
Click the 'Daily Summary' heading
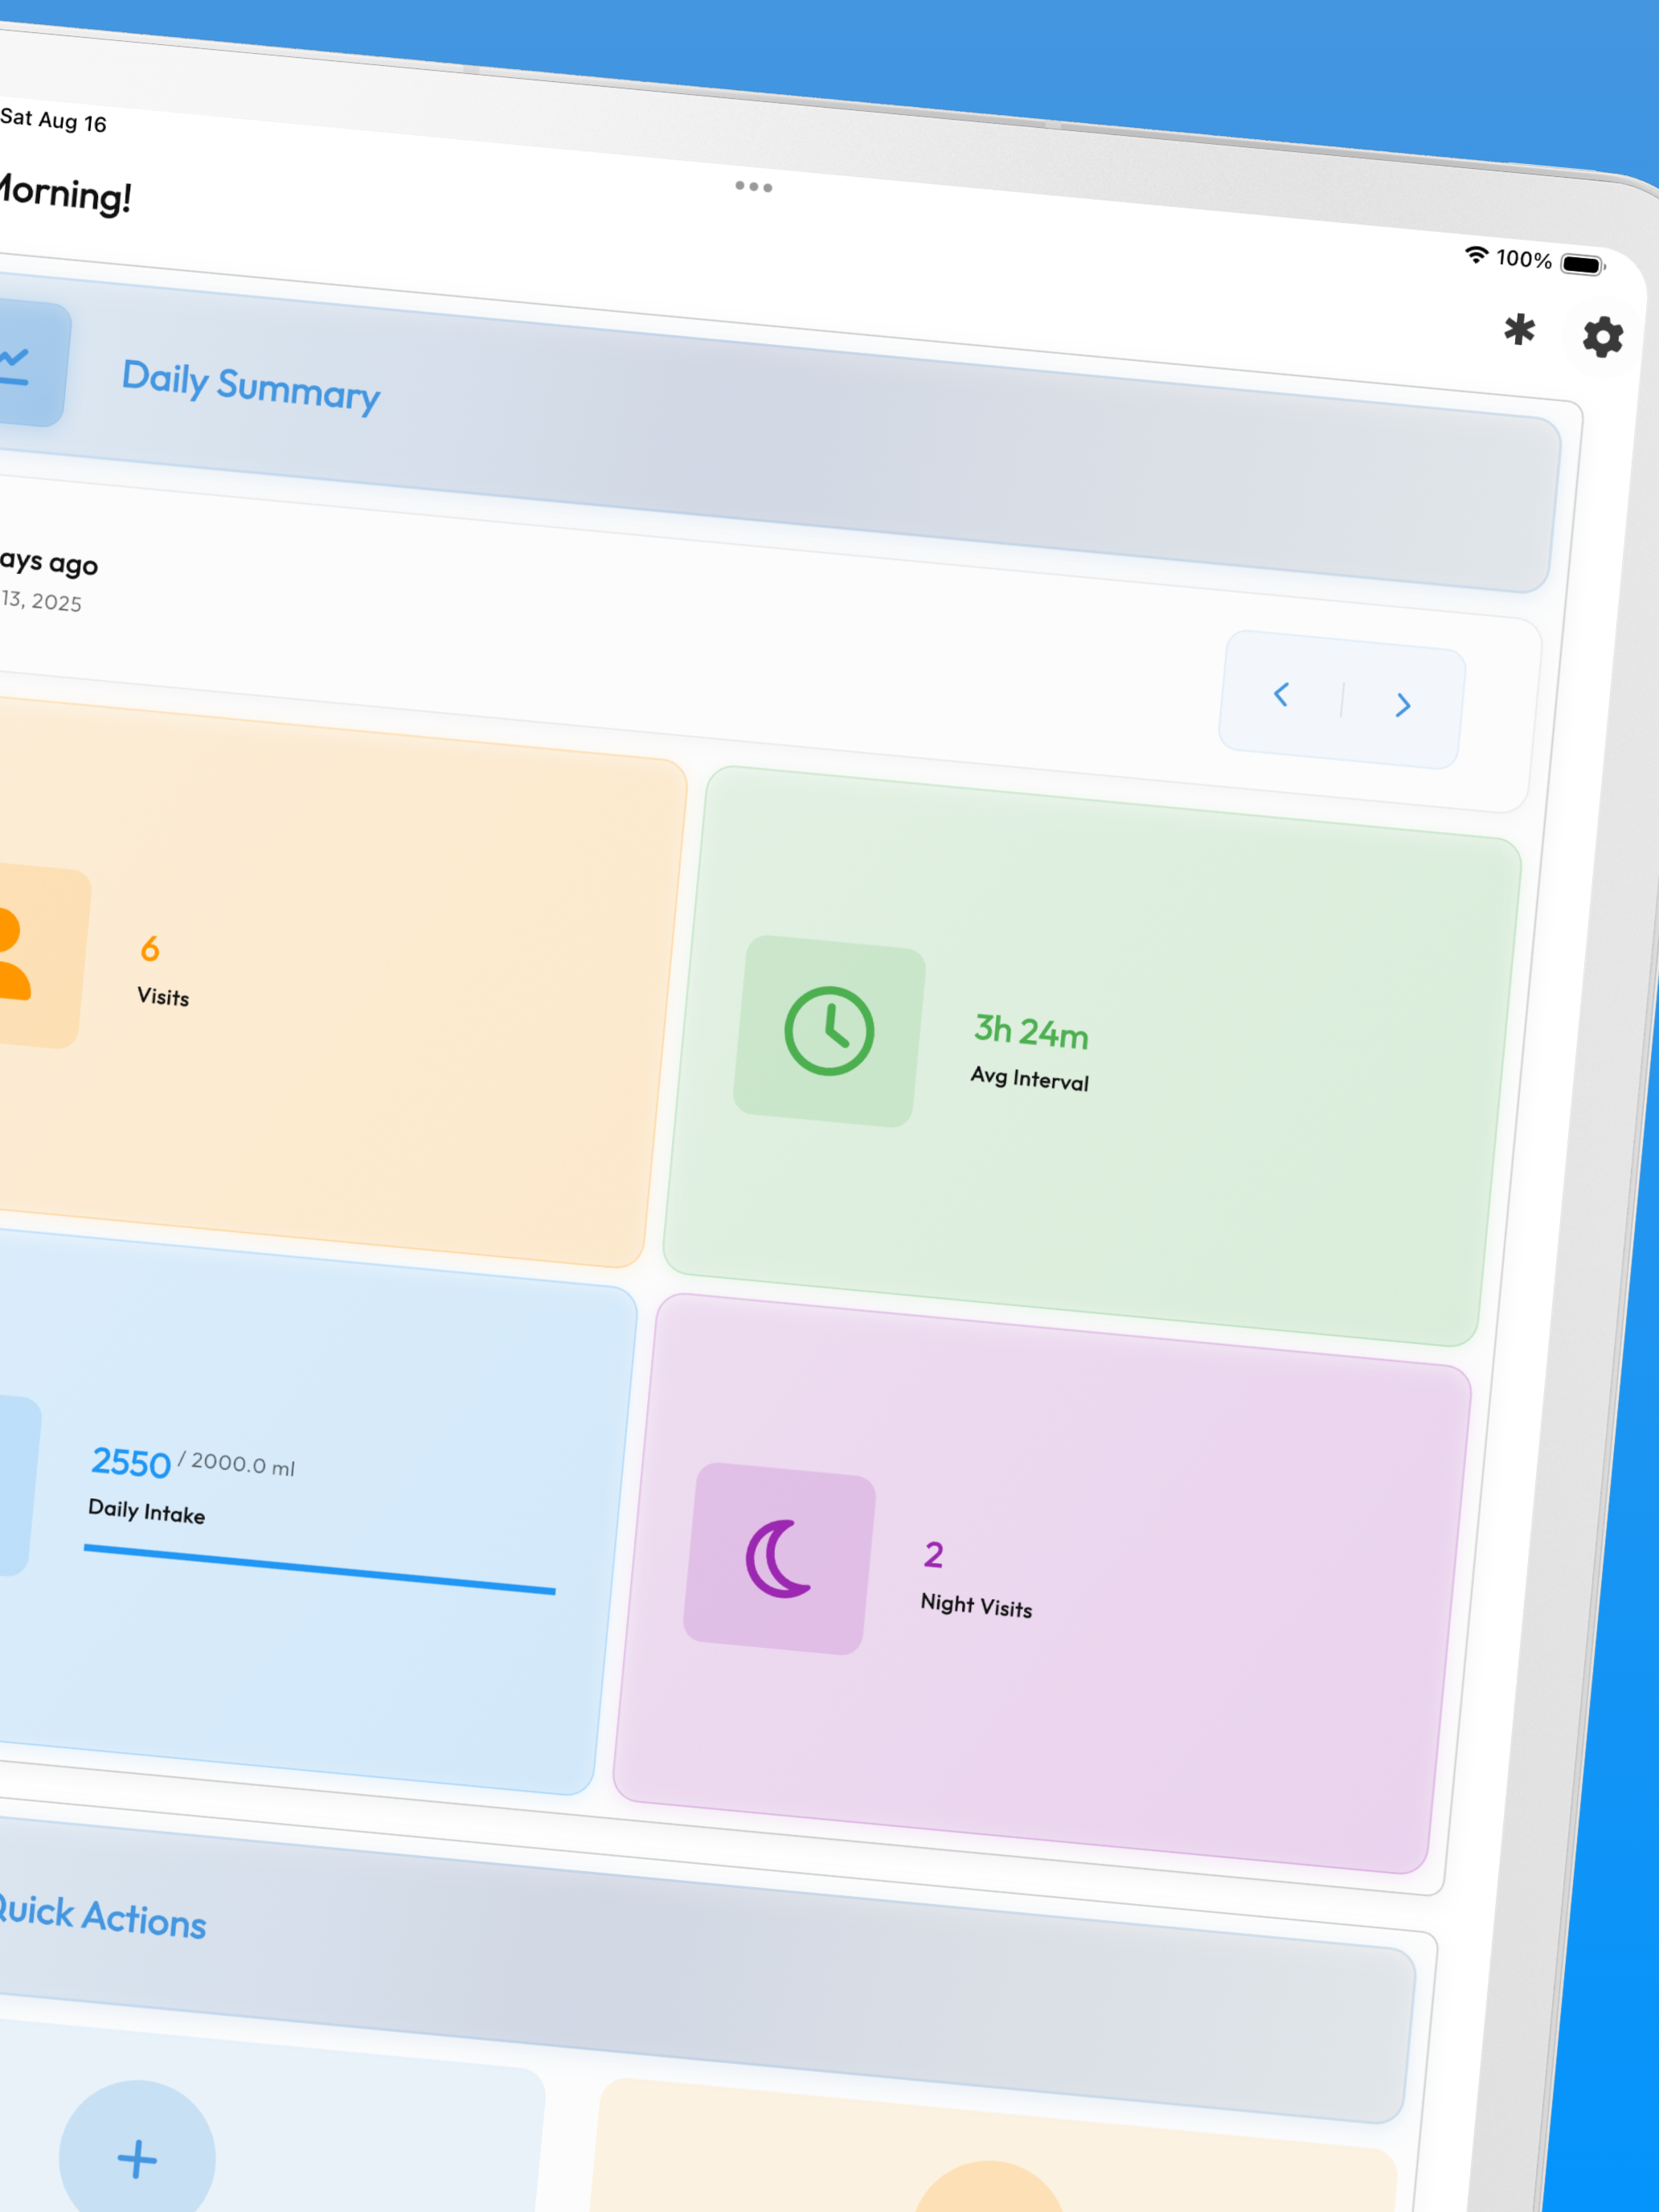(x=251, y=386)
